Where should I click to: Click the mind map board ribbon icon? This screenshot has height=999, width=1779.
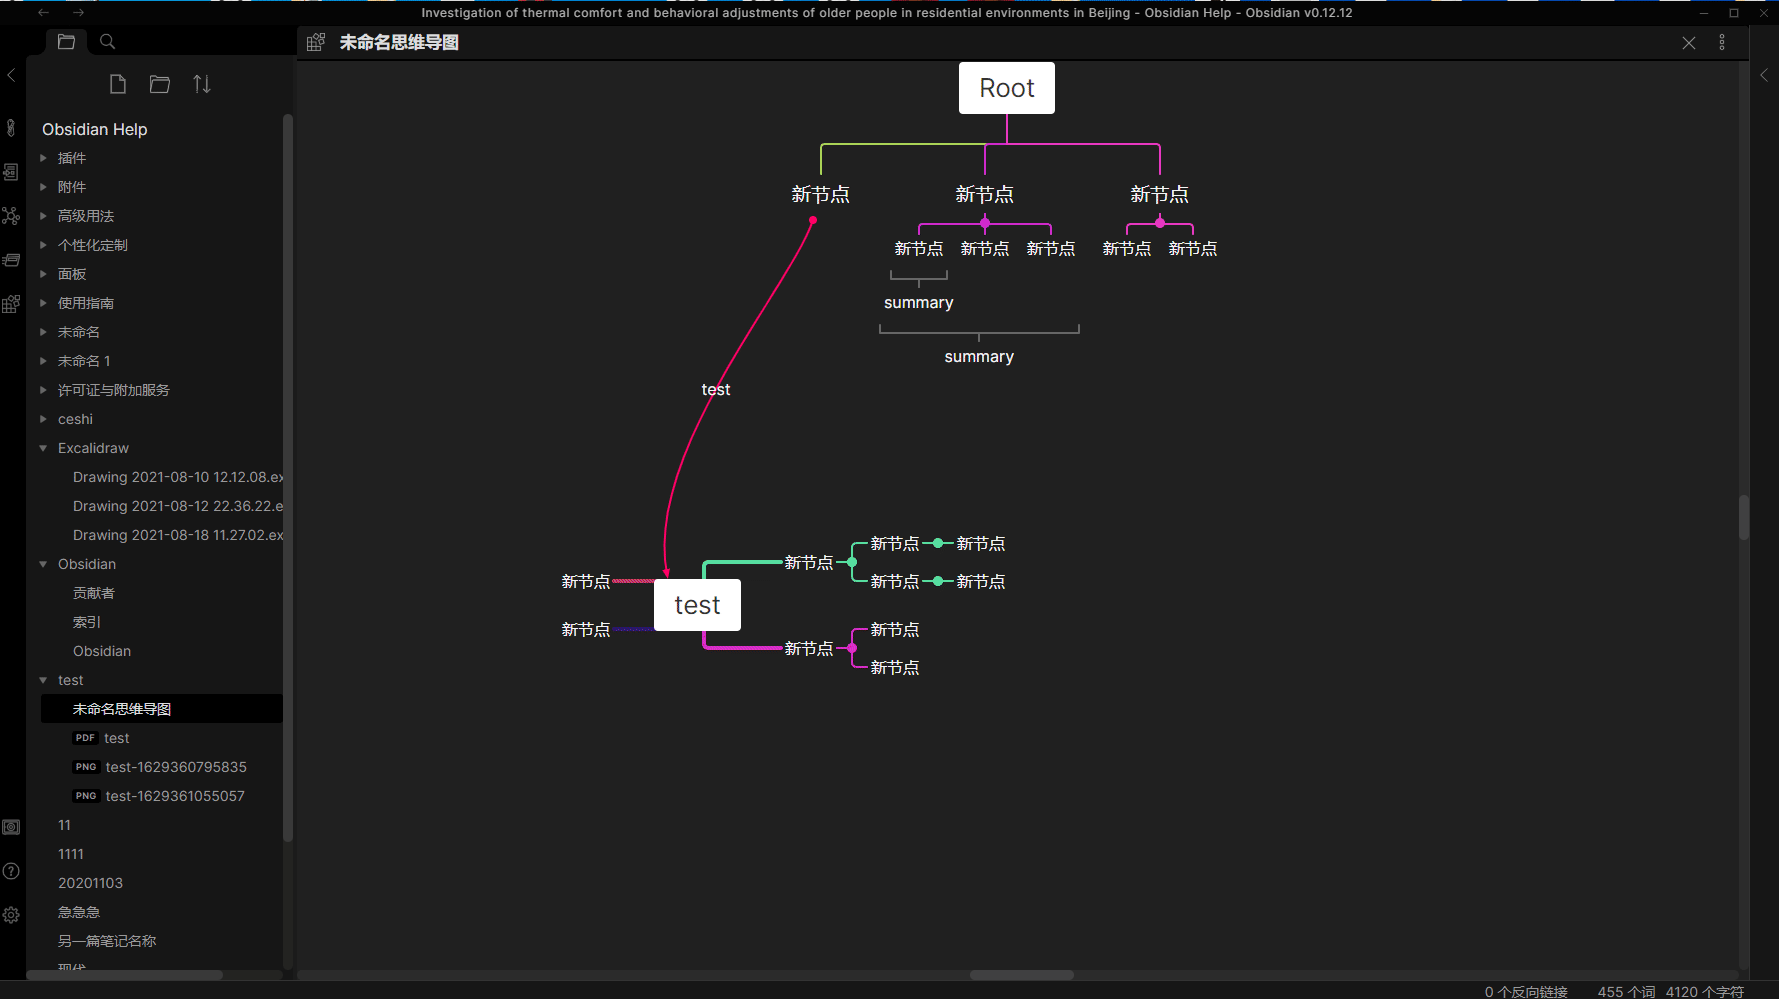point(11,304)
